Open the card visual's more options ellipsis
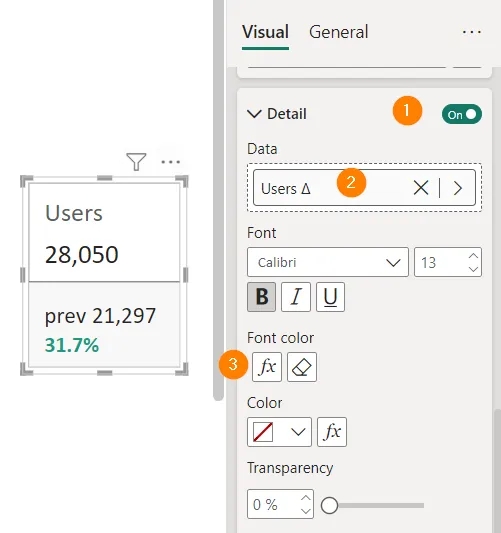 (171, 162)
